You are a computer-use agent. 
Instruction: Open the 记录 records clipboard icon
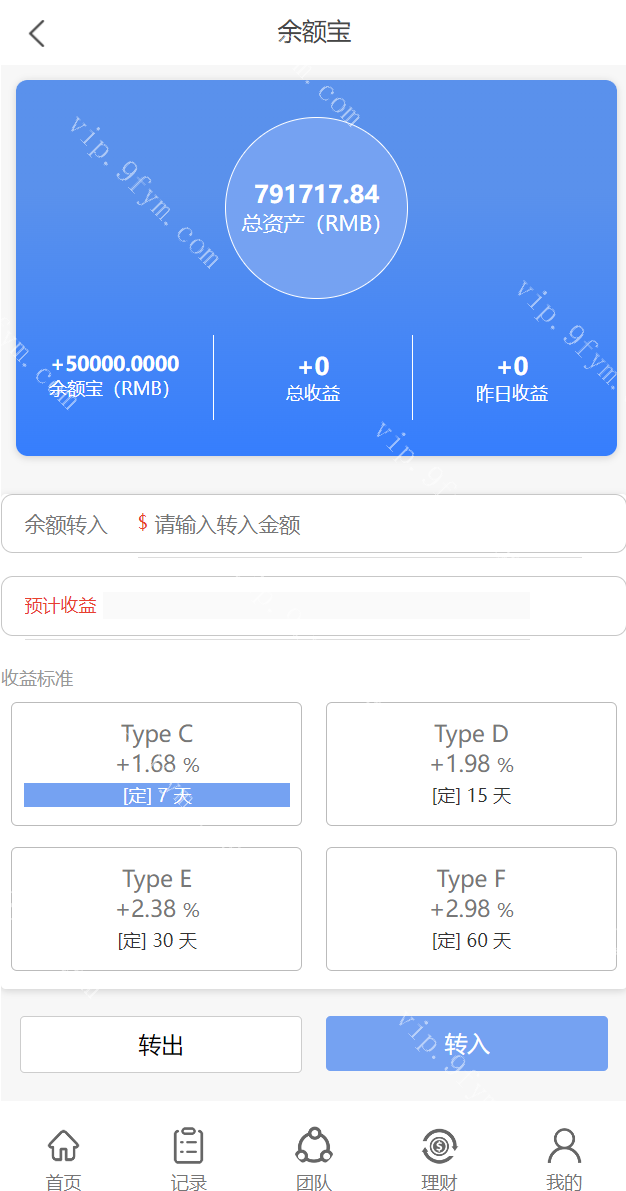click(x=188, y=1146)
